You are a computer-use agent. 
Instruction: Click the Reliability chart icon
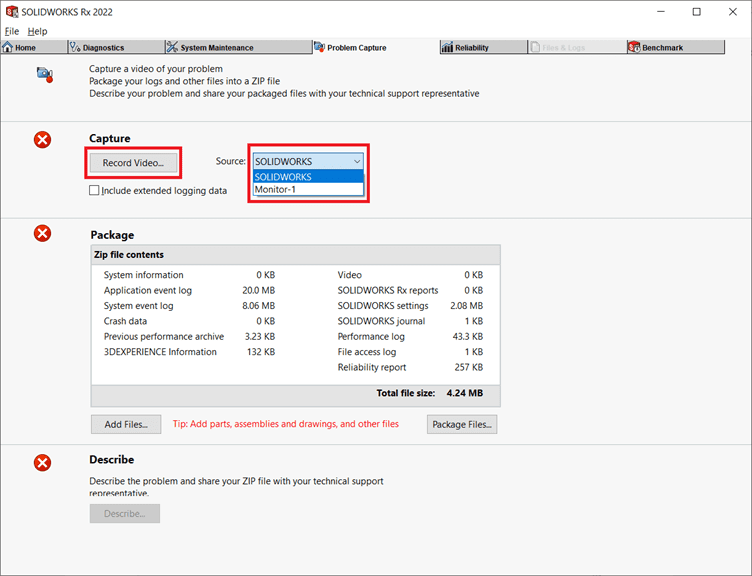[x=447, y=47]
